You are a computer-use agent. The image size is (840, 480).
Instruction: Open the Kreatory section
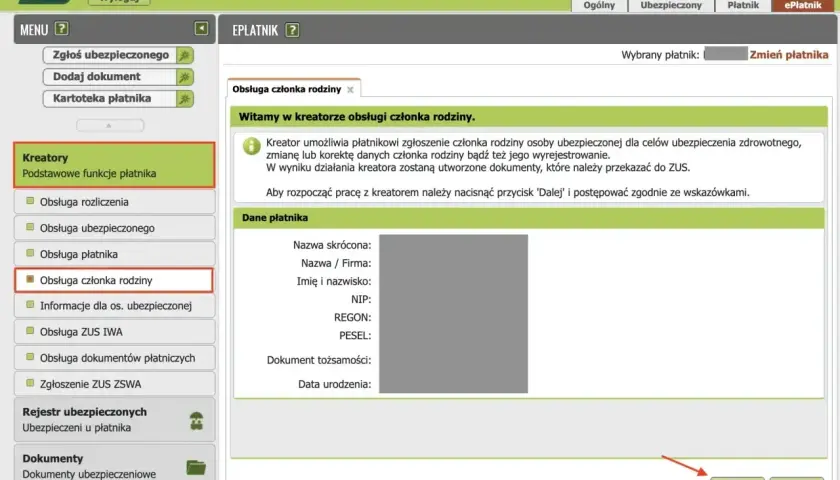(x=114, y=165)
